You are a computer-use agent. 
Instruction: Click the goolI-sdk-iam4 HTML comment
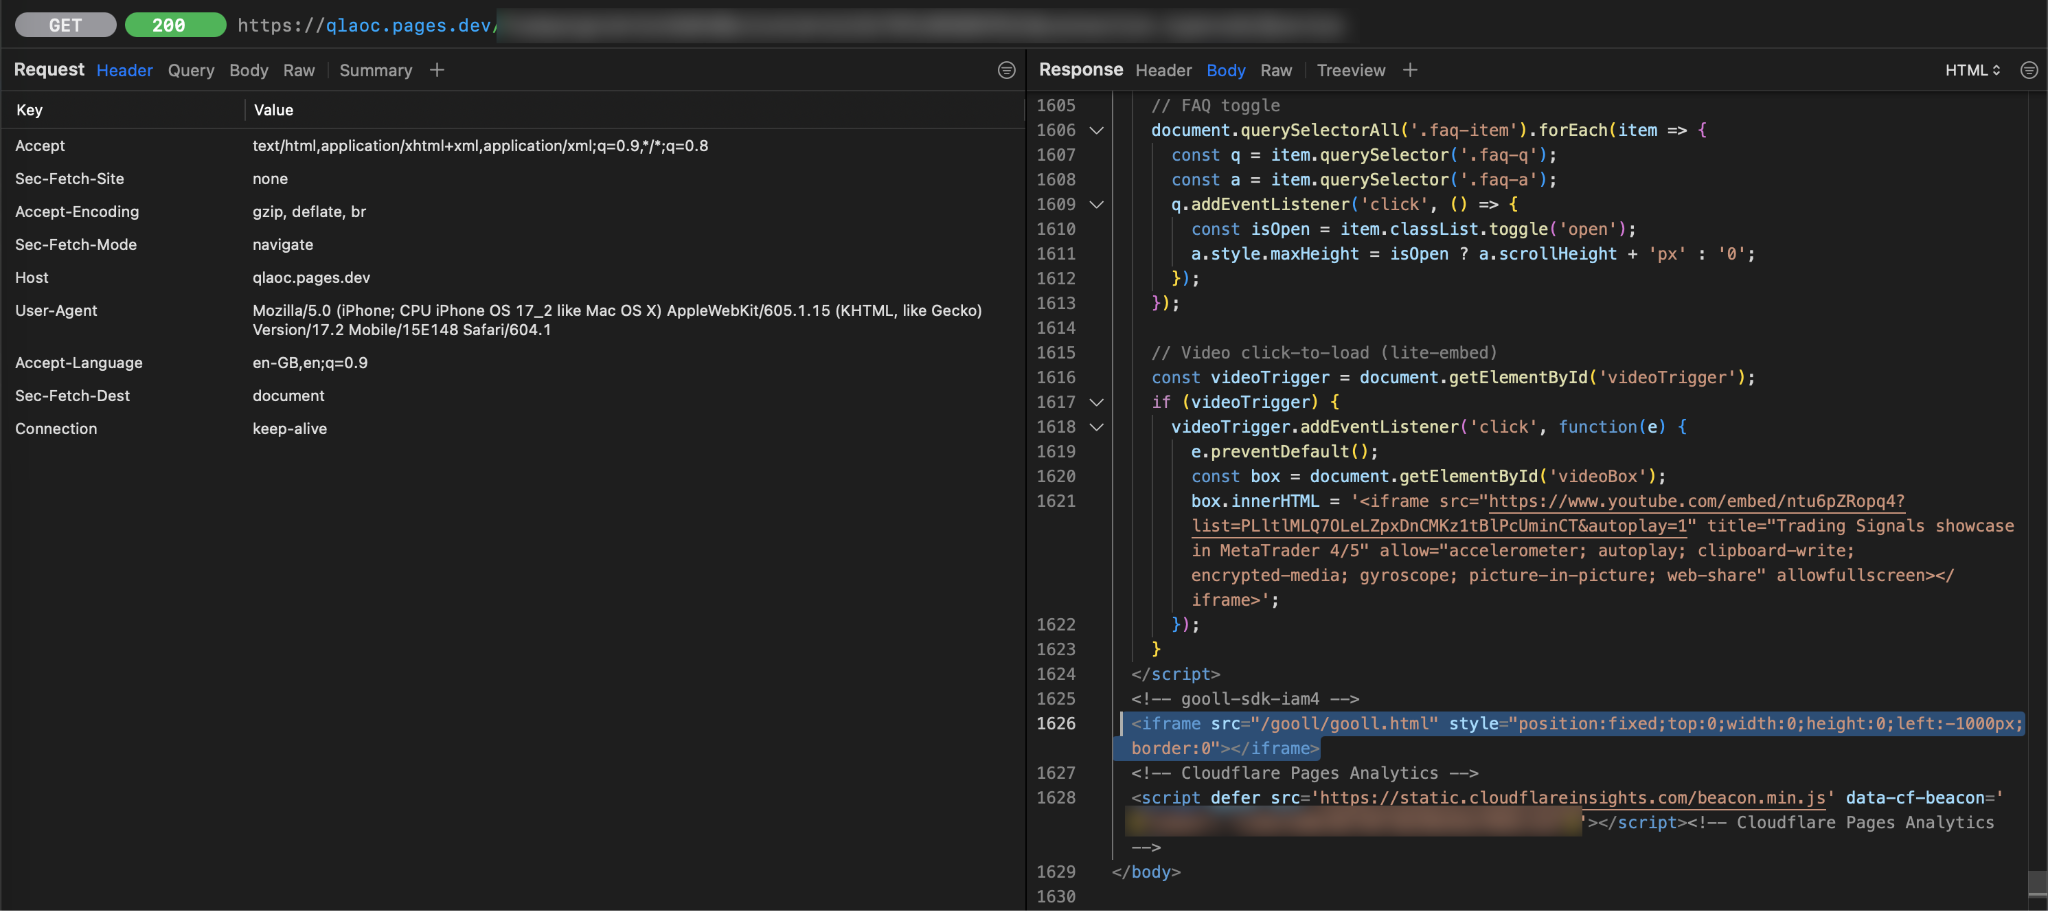pyautogui.click(x=1245, y=699)
